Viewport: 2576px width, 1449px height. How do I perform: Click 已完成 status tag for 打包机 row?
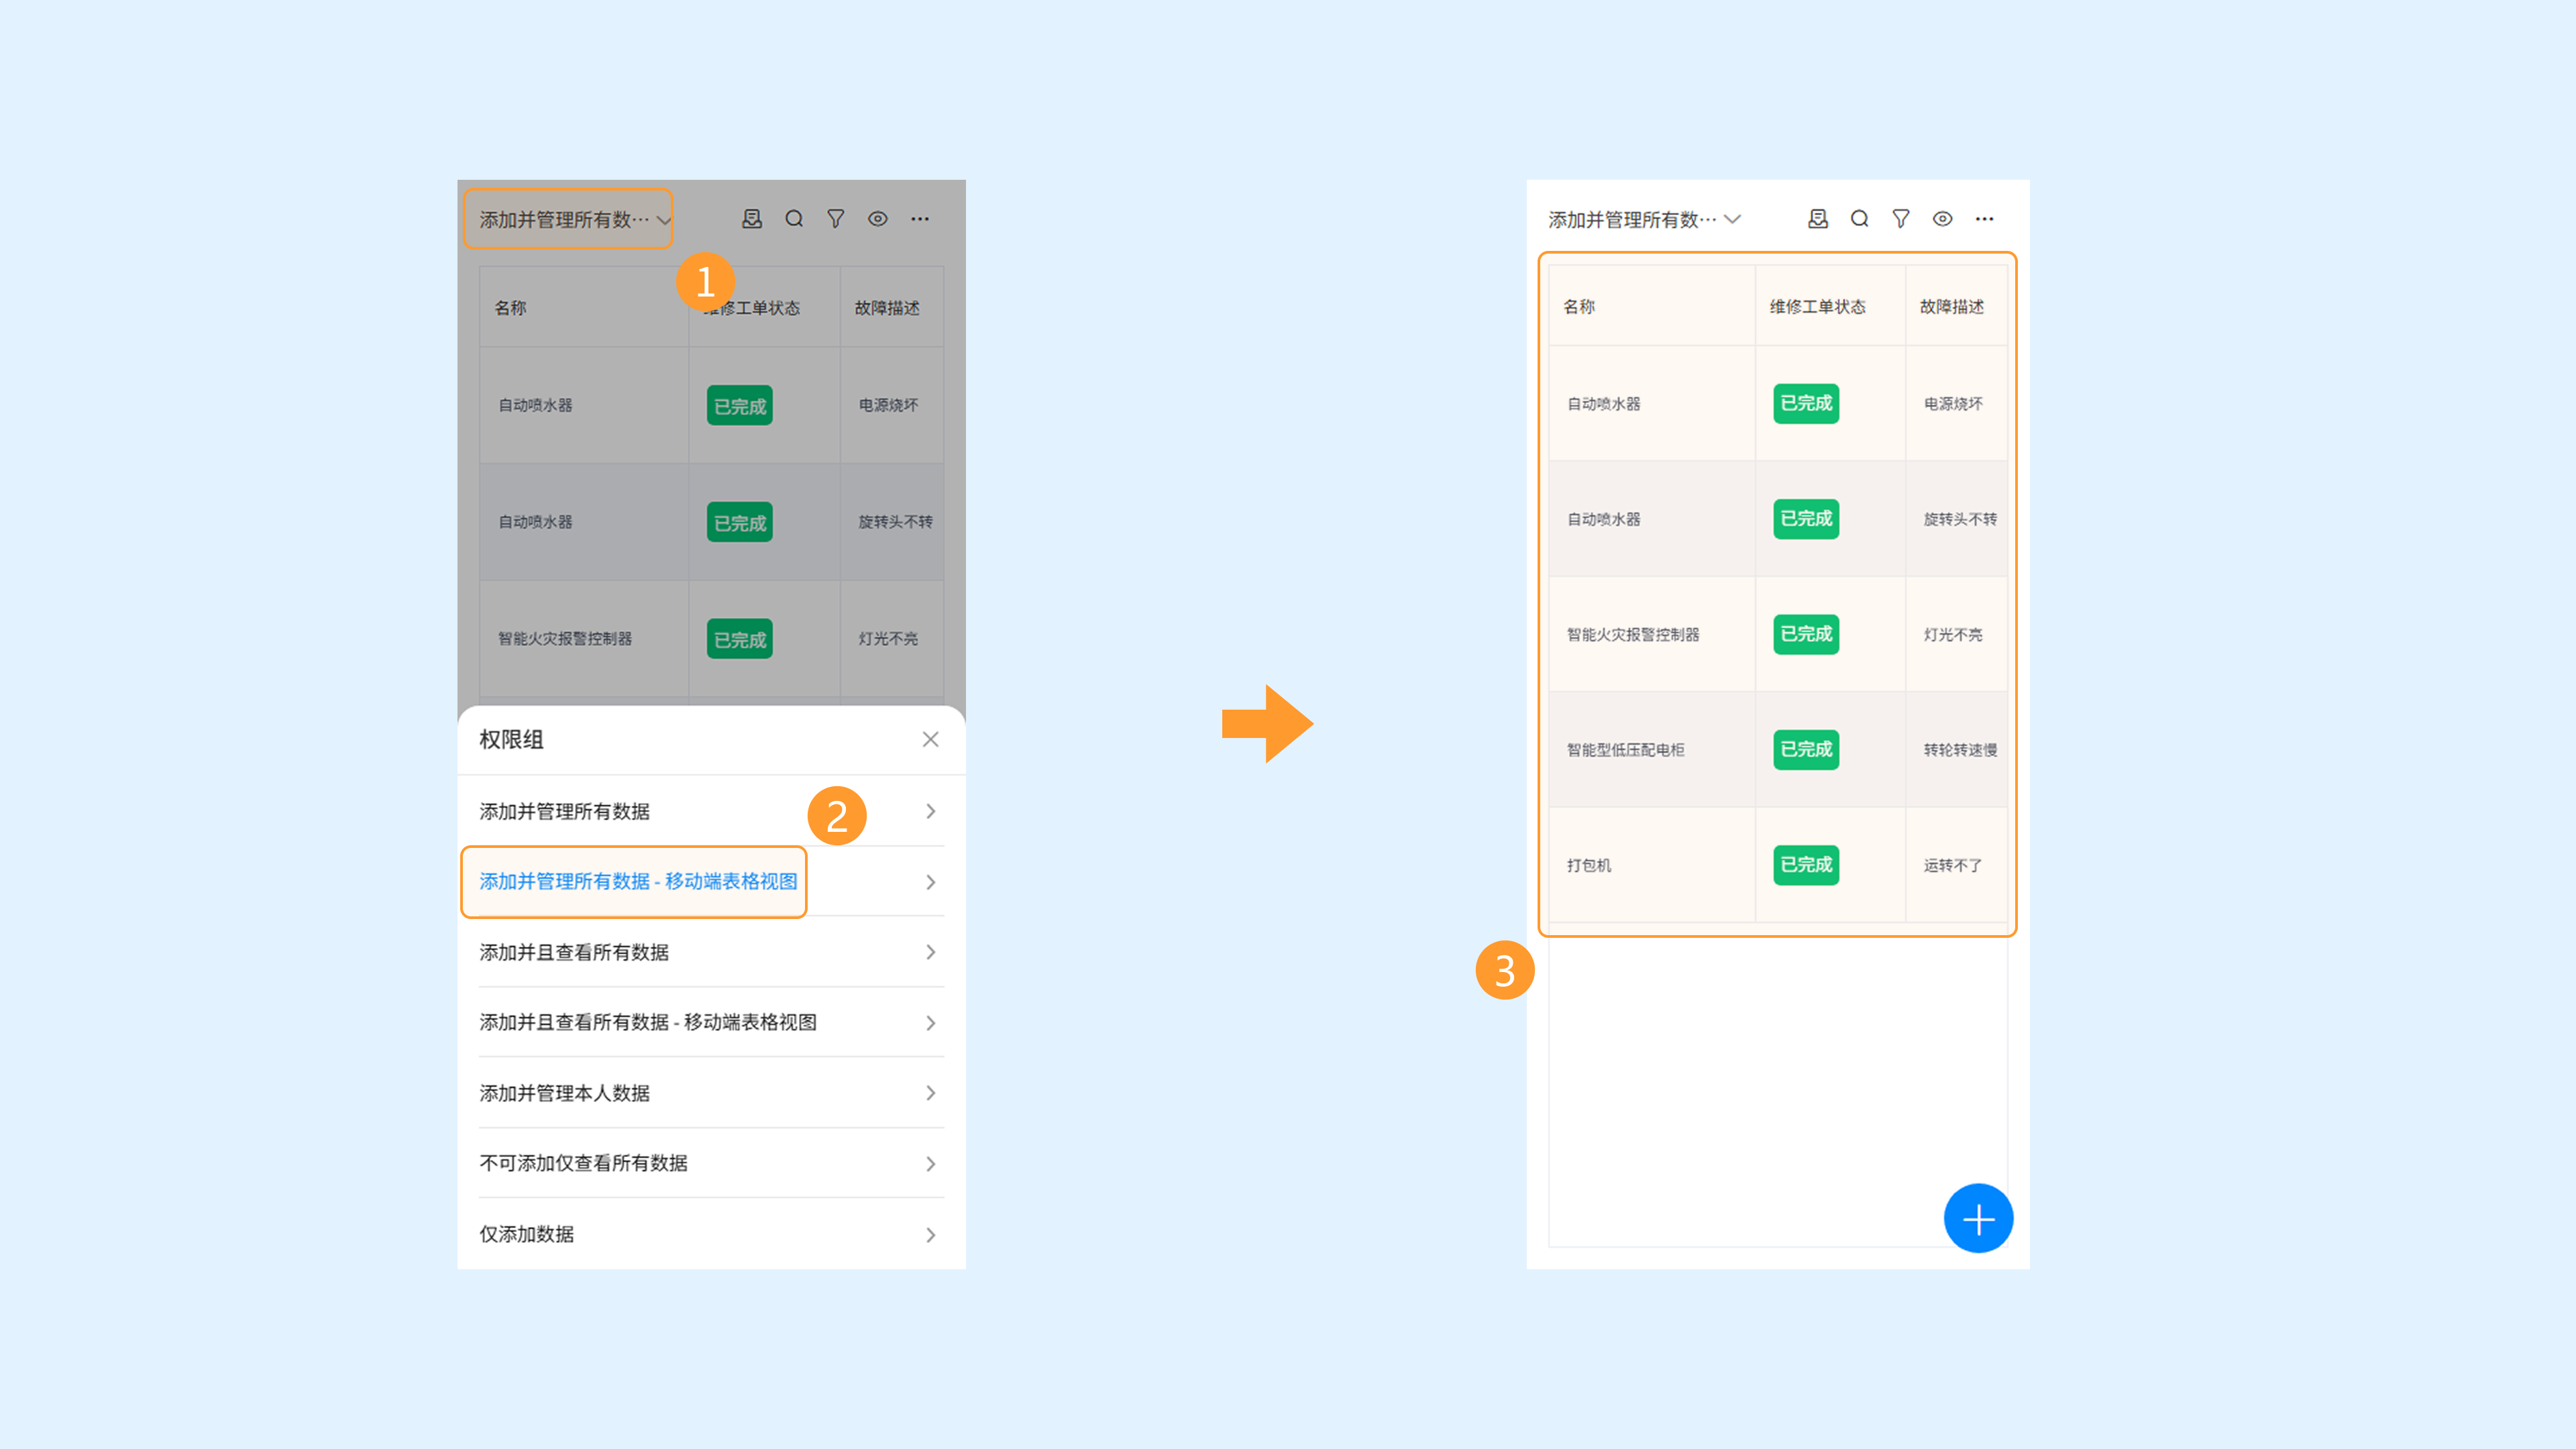click(x=1805, y=865)
